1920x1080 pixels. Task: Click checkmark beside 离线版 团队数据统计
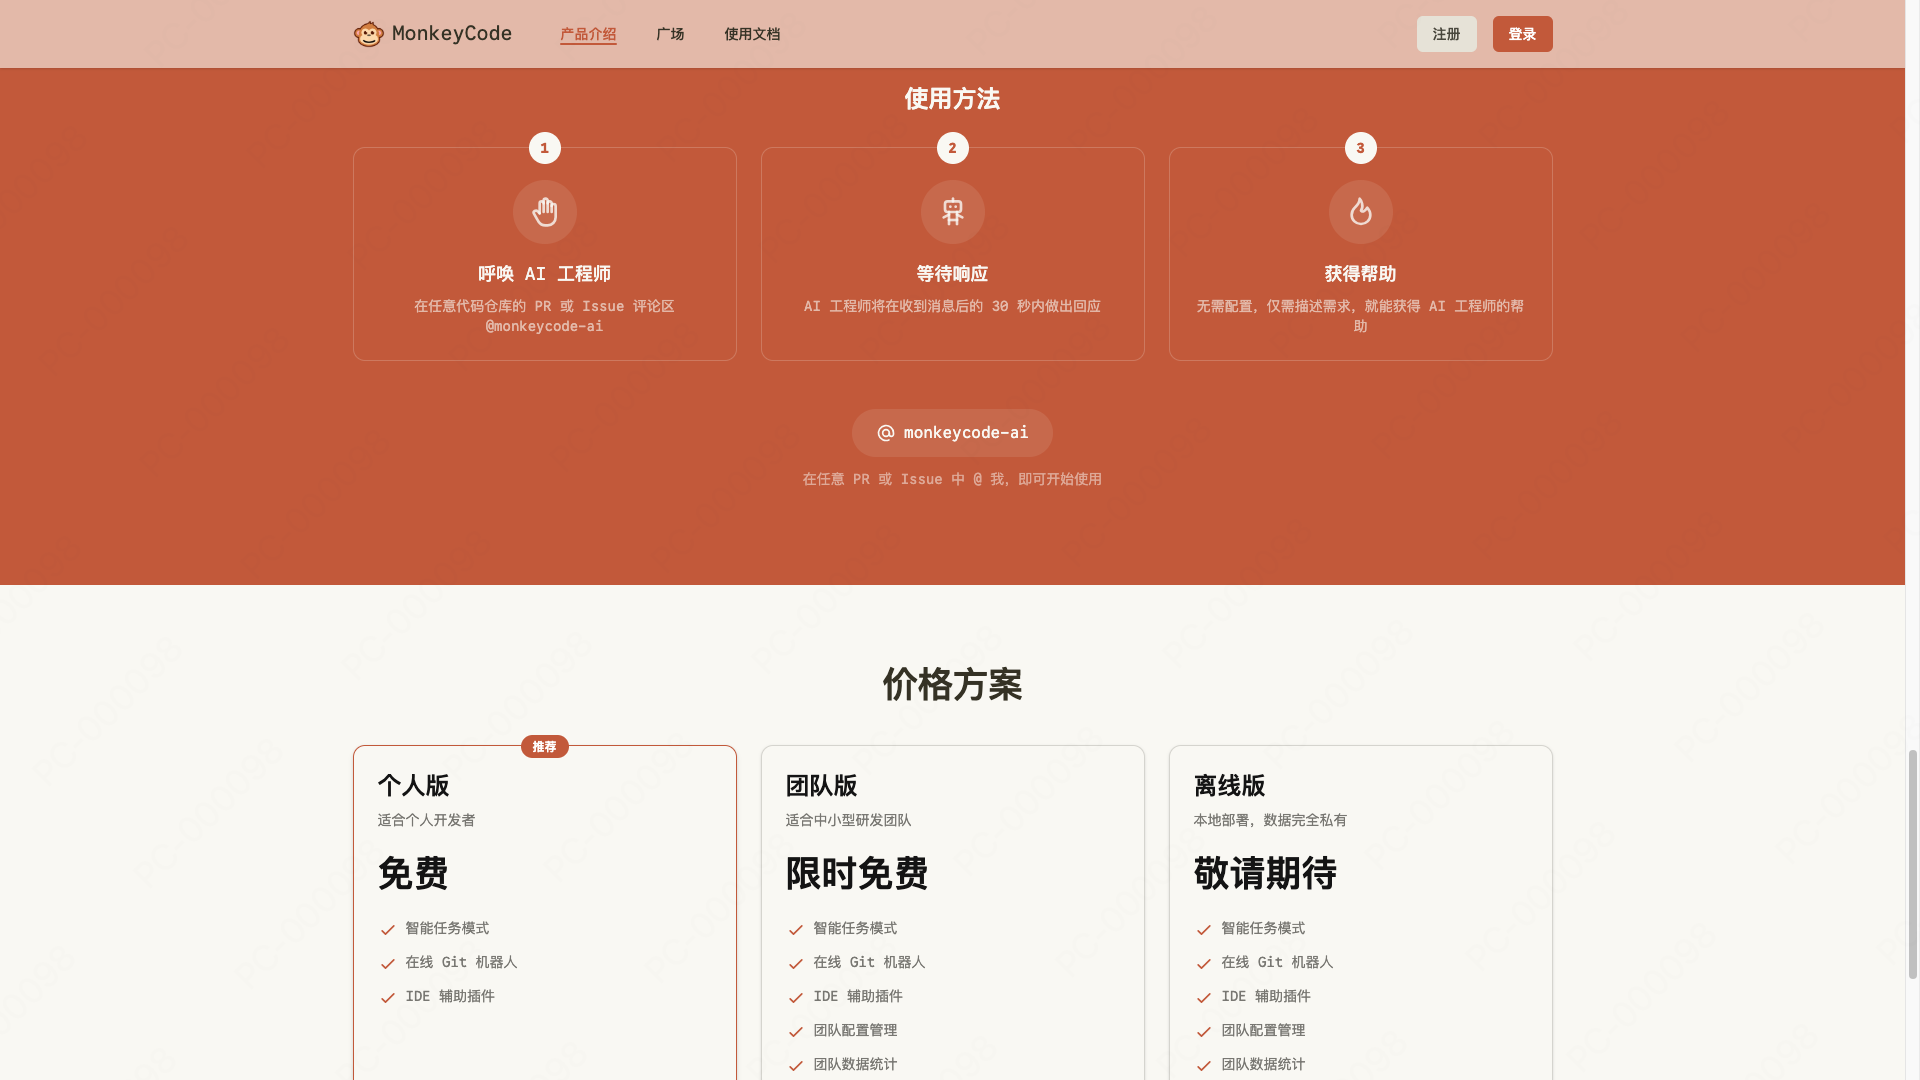click(x=1204, y=1066)
